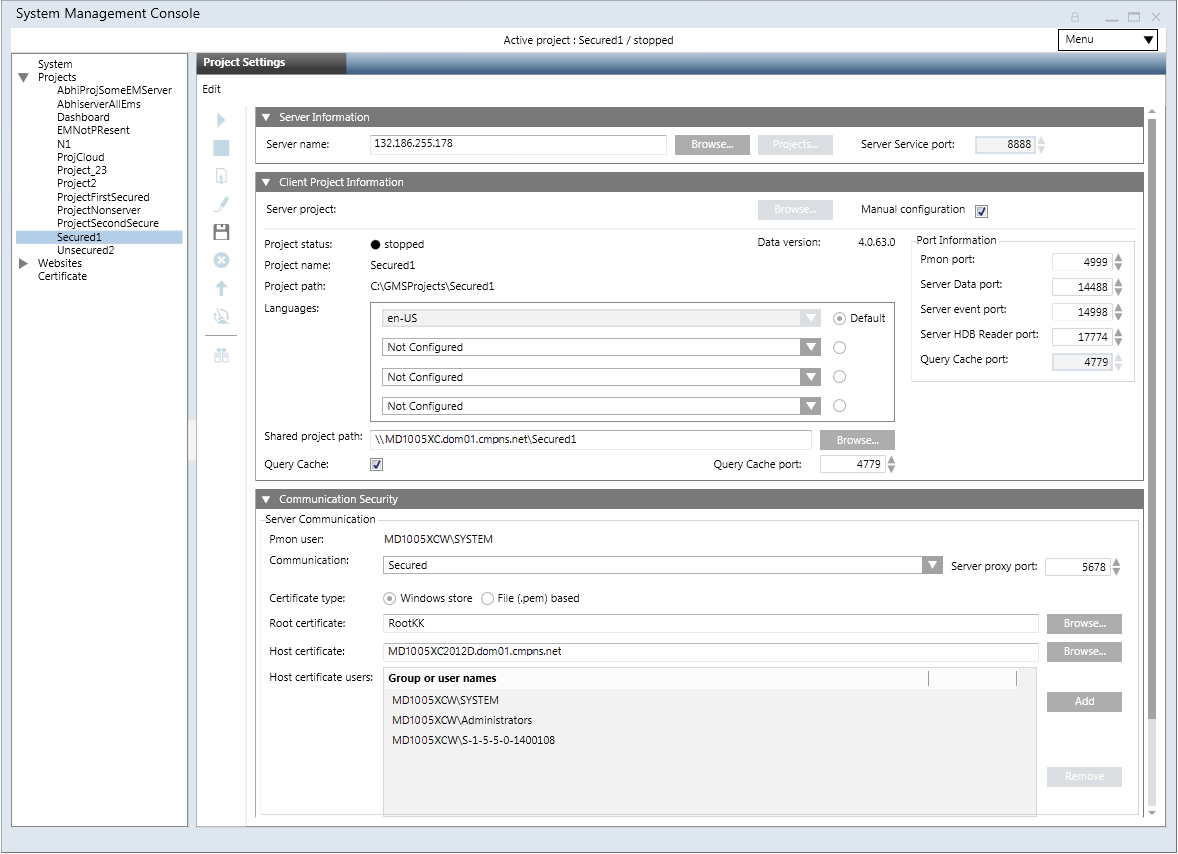This screenshot has width=1178, height=854.
Task: Uncheck the Manual configuration checkbox
Action: click(x=981, y=211)
